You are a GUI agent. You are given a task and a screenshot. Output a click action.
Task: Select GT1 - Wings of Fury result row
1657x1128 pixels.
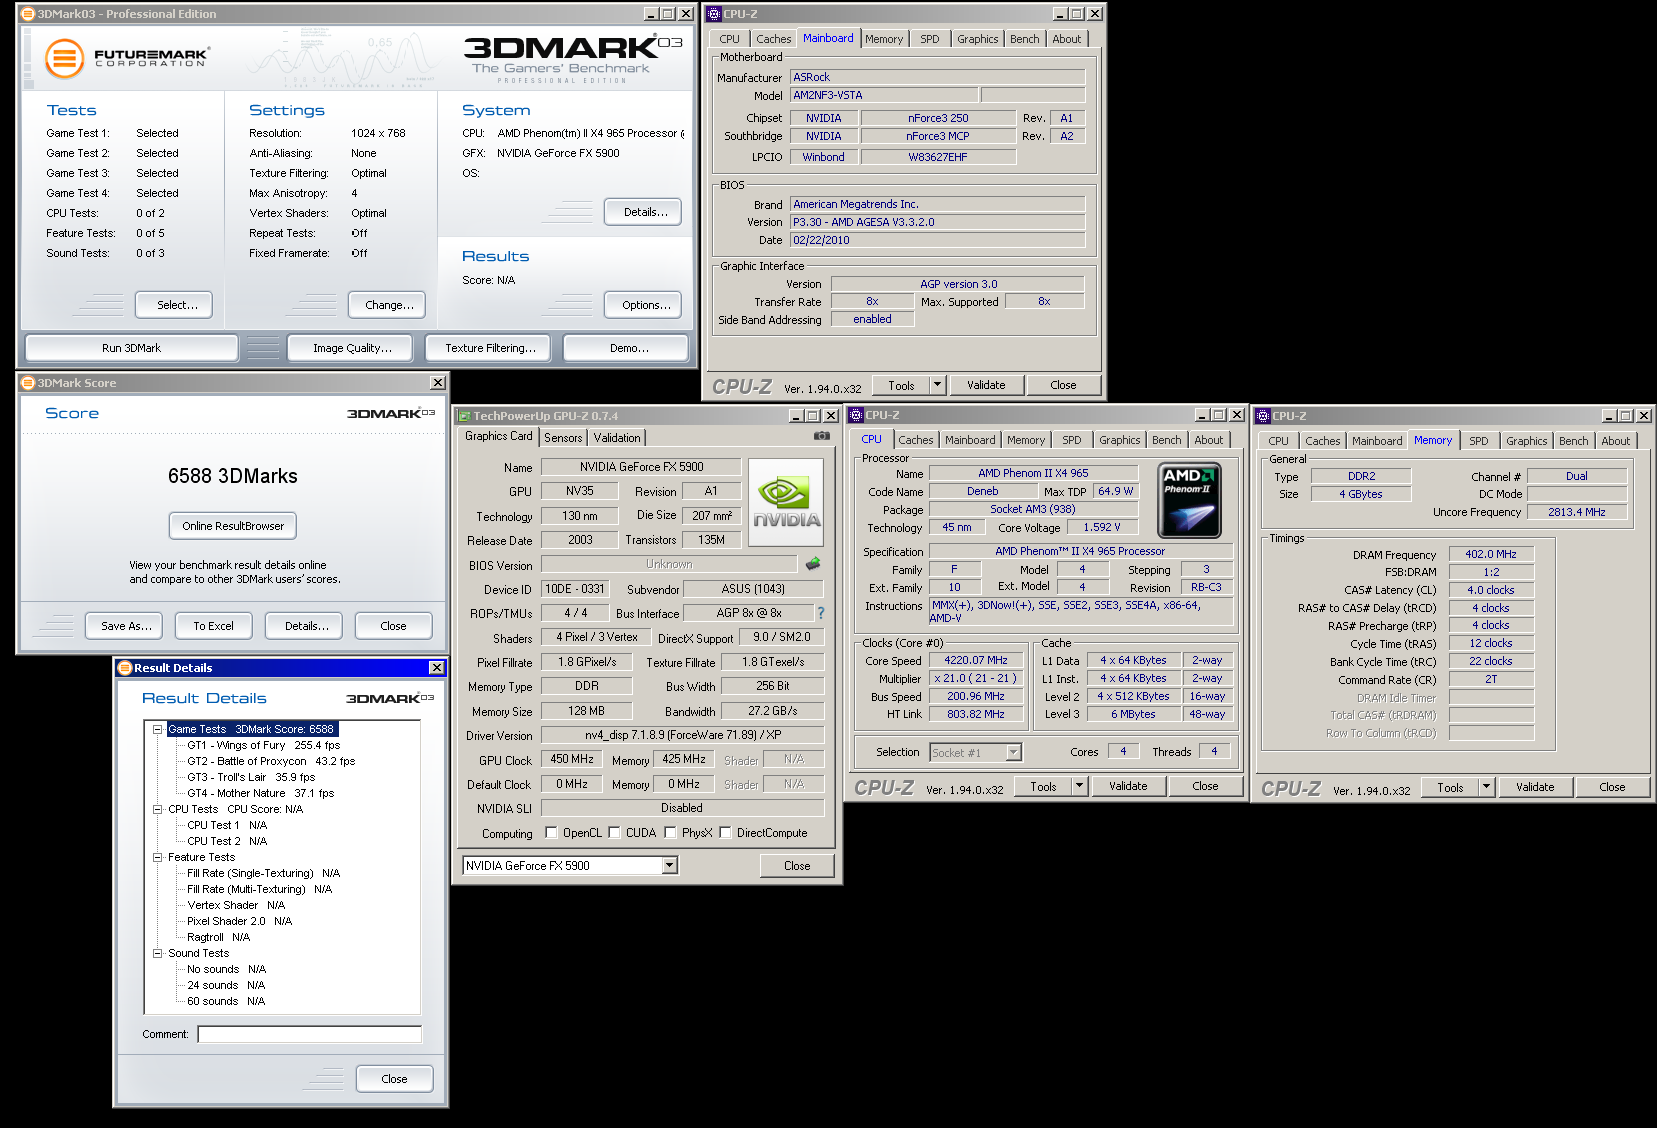[263, 745]
